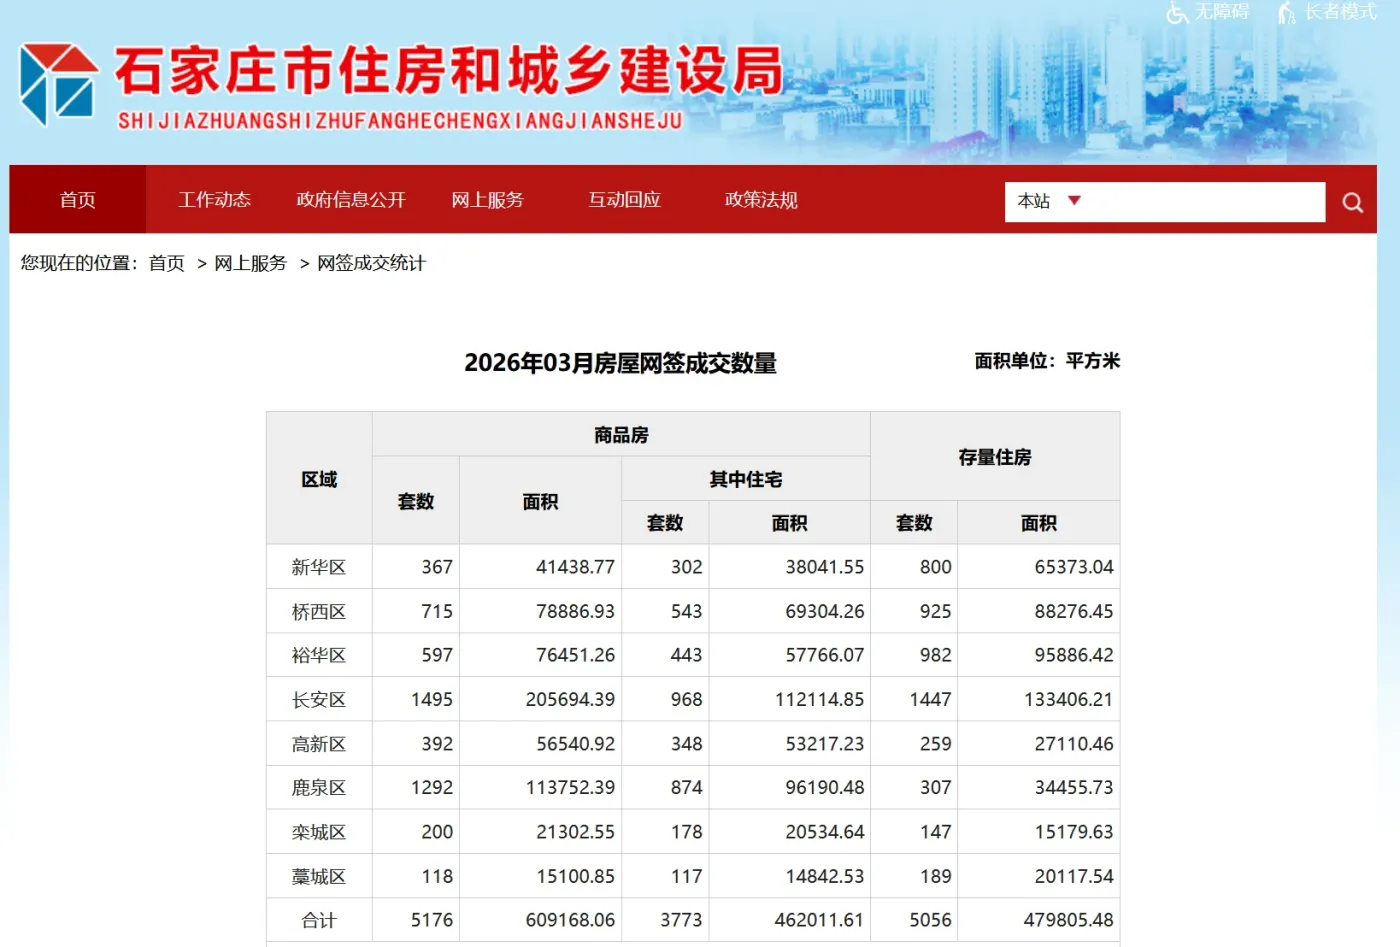Open the 互动回应 navigation item
This screenshot has width=1400, height=947.
[x=625, y=200]
